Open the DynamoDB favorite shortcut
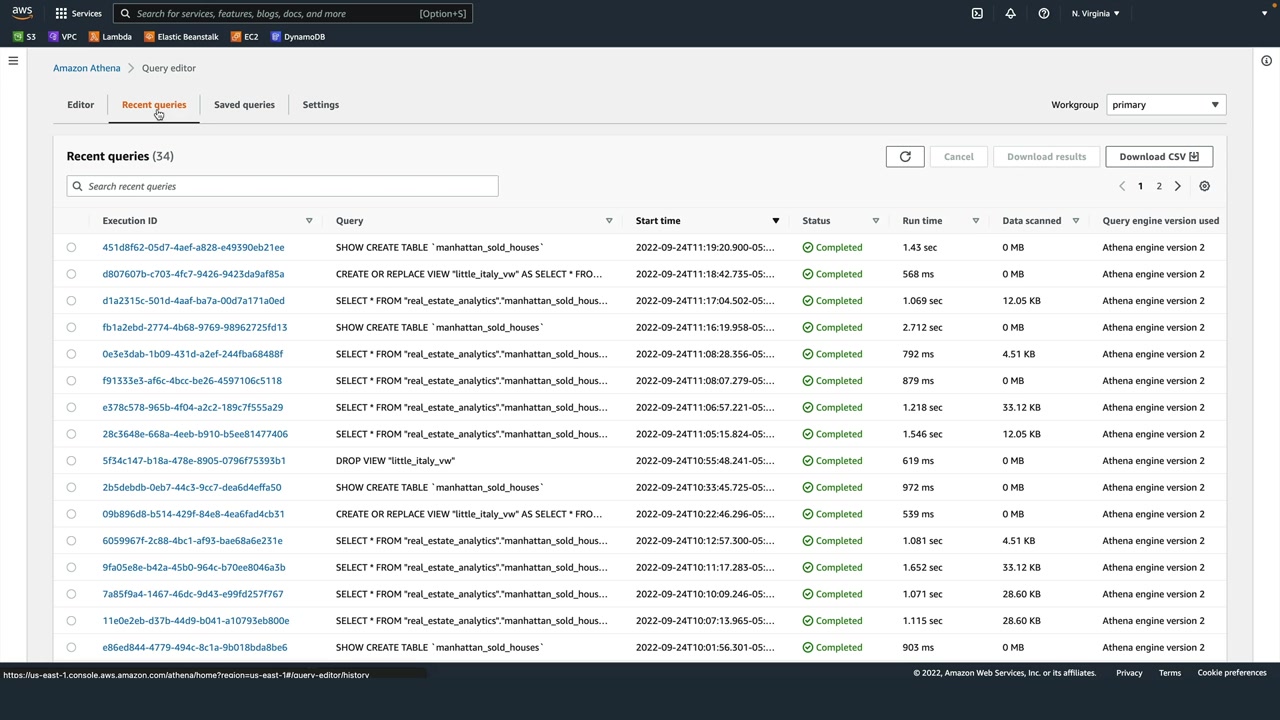 coord(298,37)
